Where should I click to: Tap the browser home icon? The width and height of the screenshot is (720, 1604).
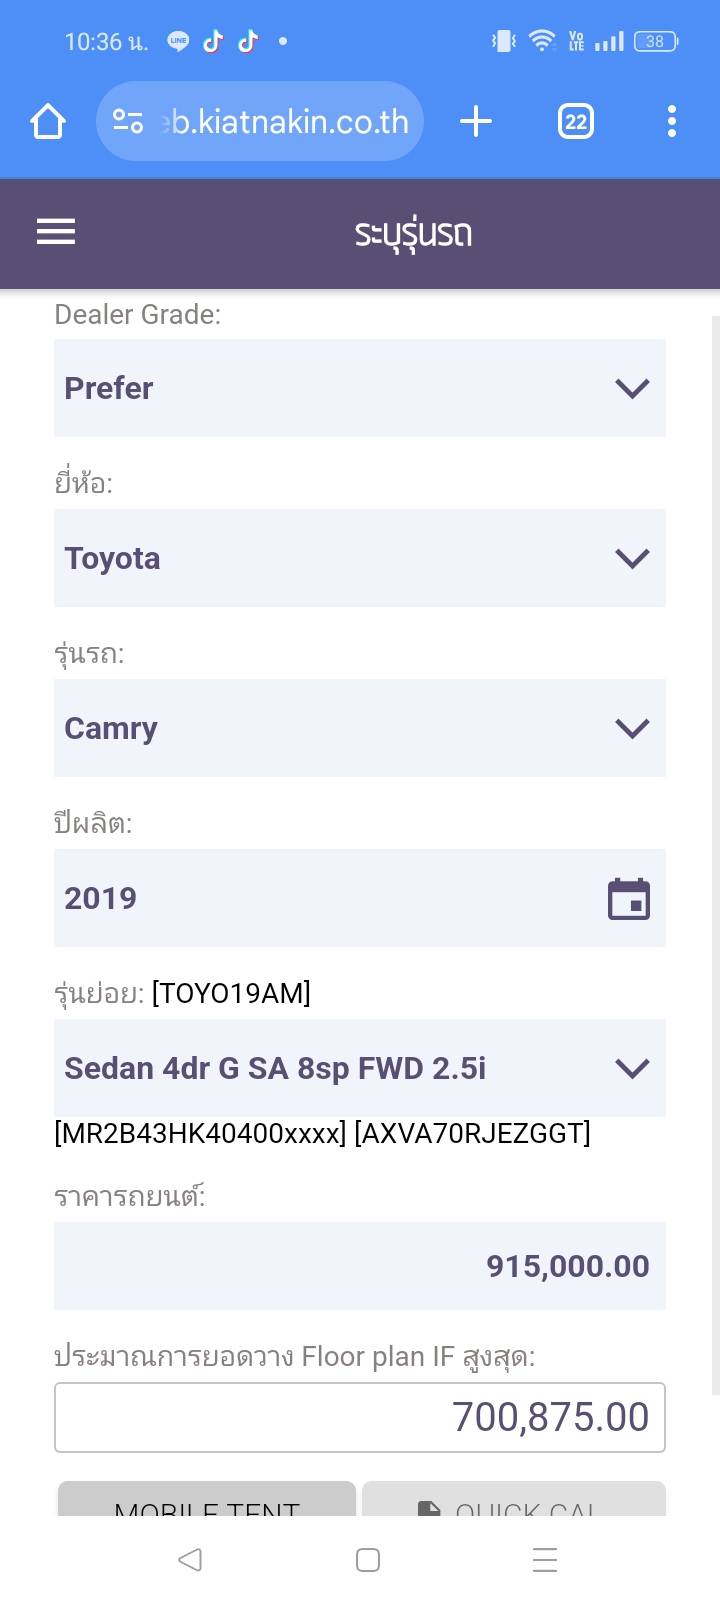[x=48, y=122]
